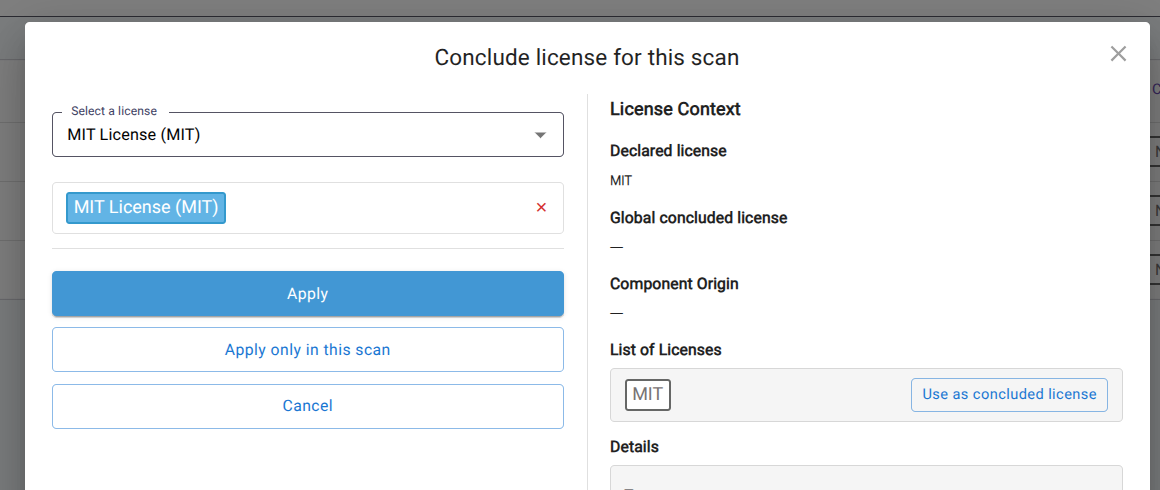The image size is (1160, 490).
Task: Close the Conclude license dialog
Action: (x=1118, y=54)
